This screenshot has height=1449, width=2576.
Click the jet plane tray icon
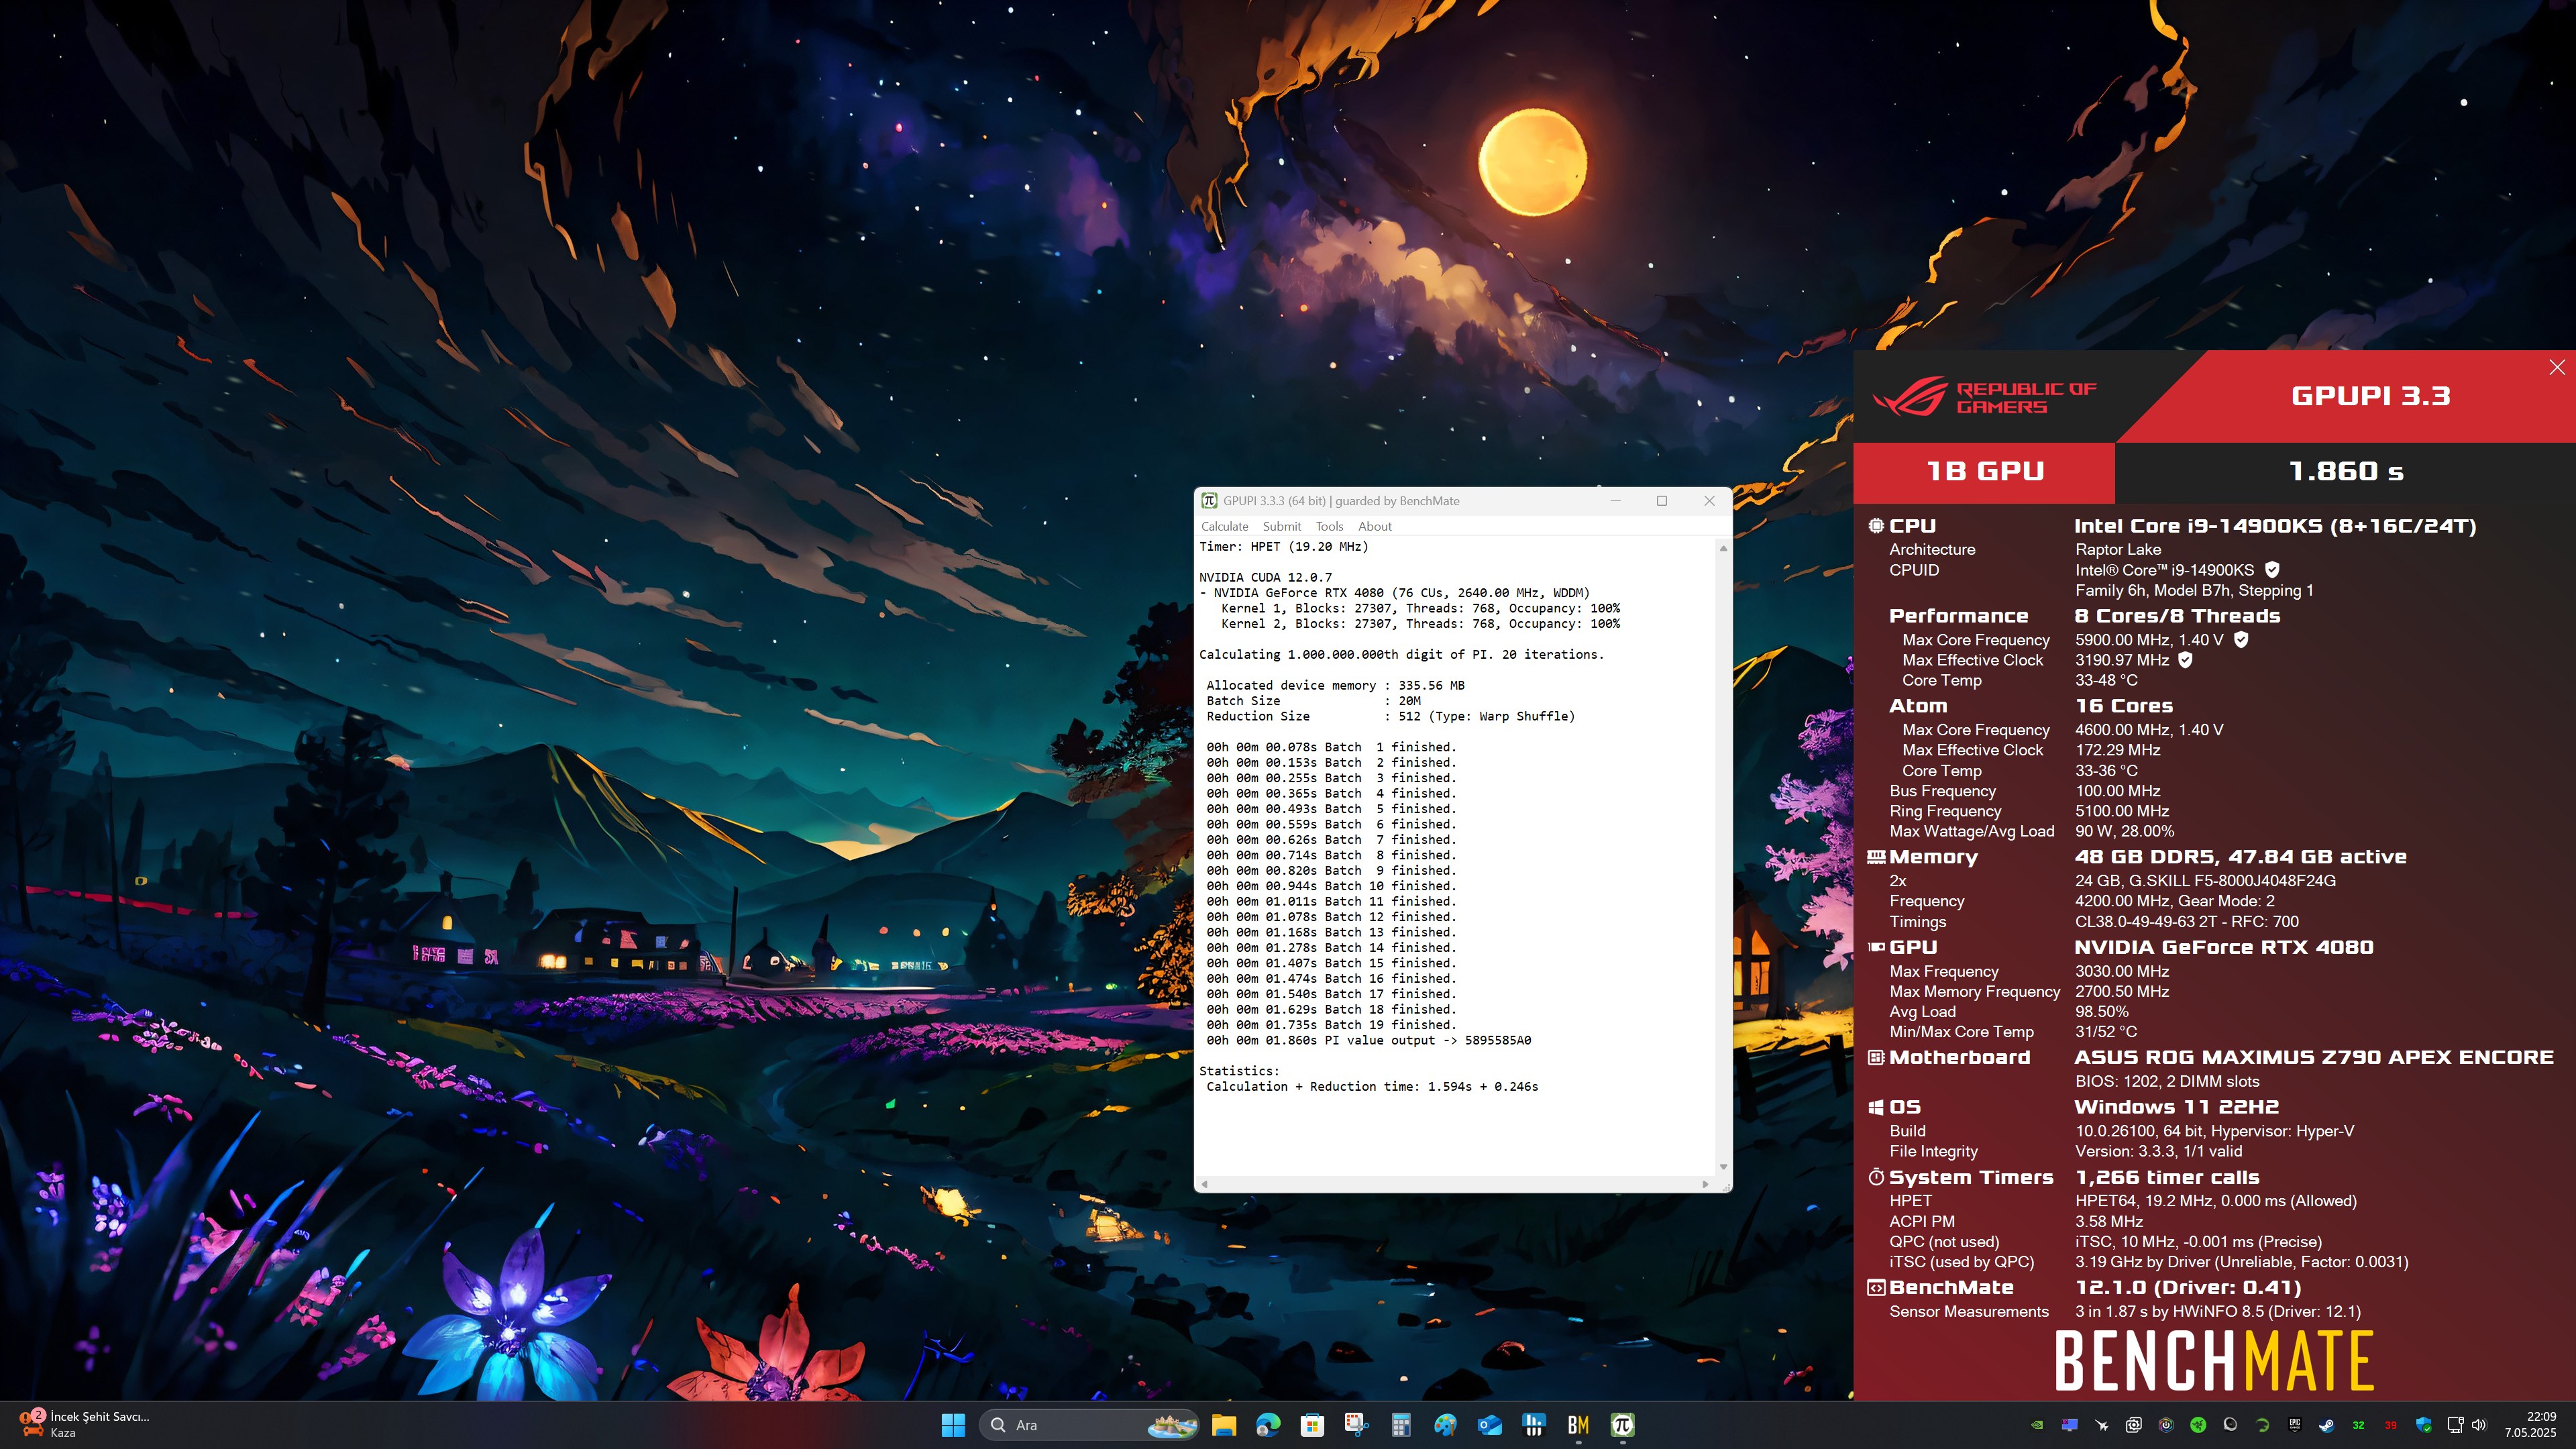2102,1425
